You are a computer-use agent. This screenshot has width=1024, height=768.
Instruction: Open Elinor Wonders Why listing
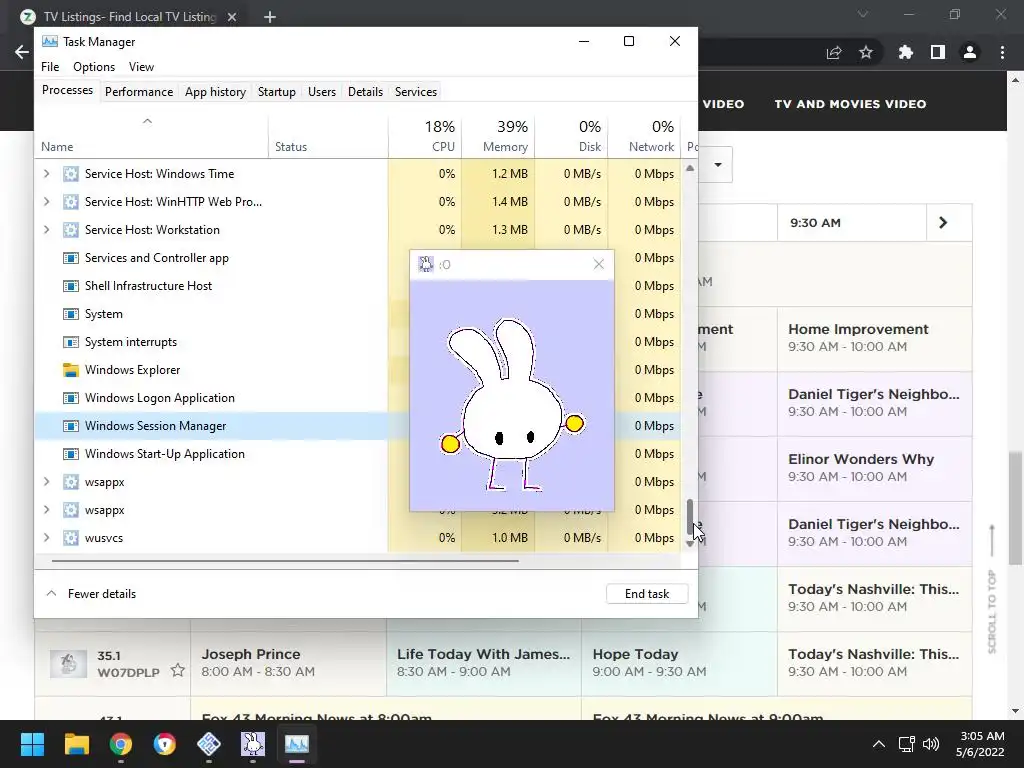point(874,469)
